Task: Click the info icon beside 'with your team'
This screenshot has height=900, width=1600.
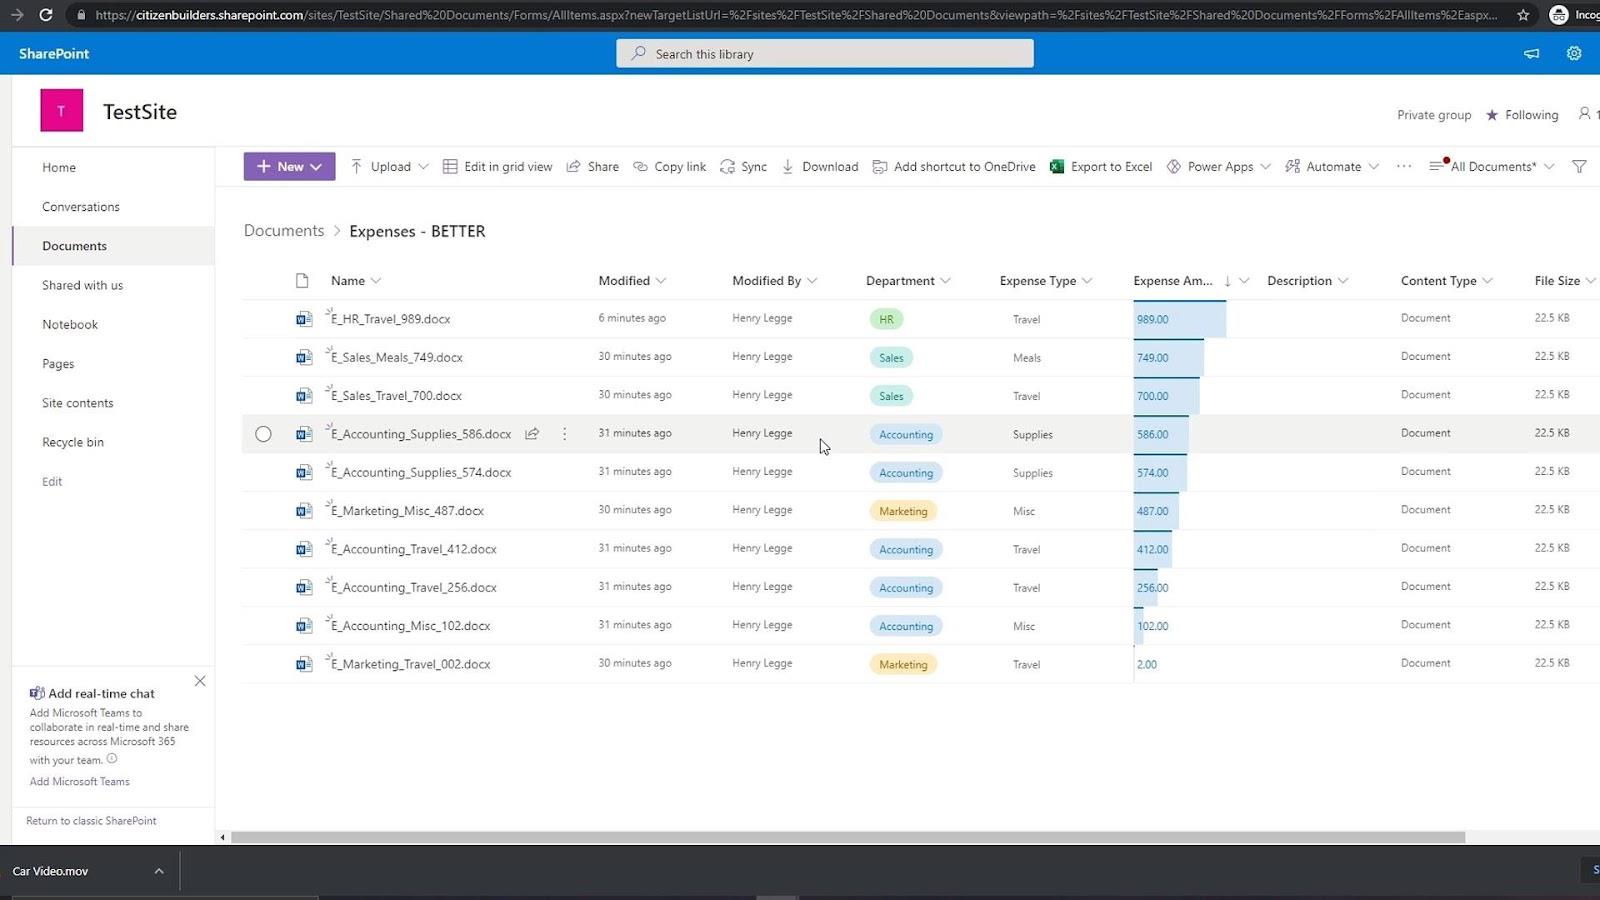Action: click(x=112, y=759)
